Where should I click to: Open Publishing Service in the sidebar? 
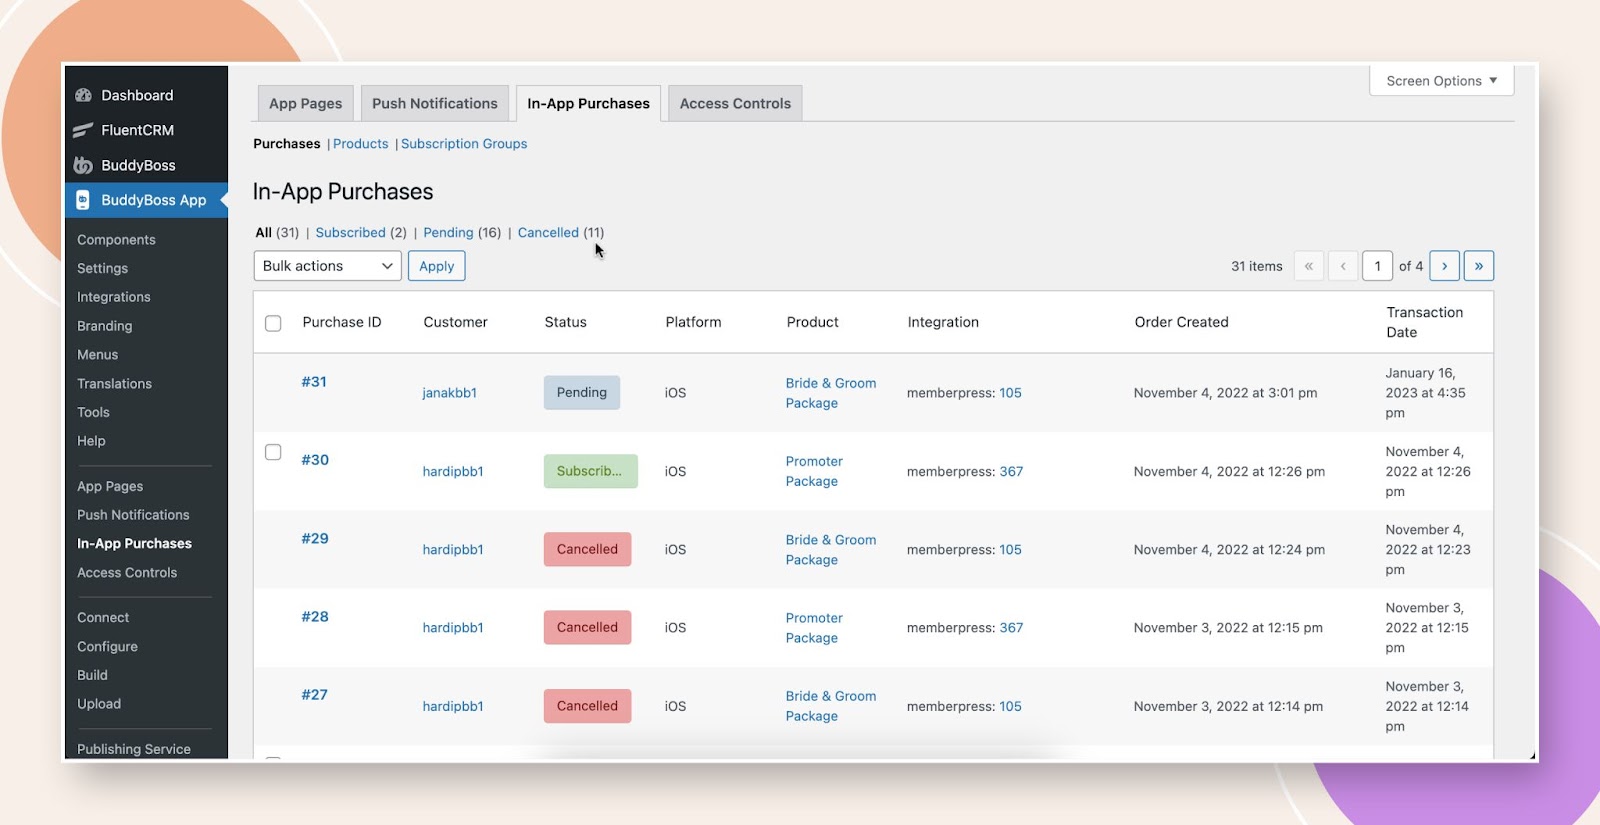click(133, 749)
